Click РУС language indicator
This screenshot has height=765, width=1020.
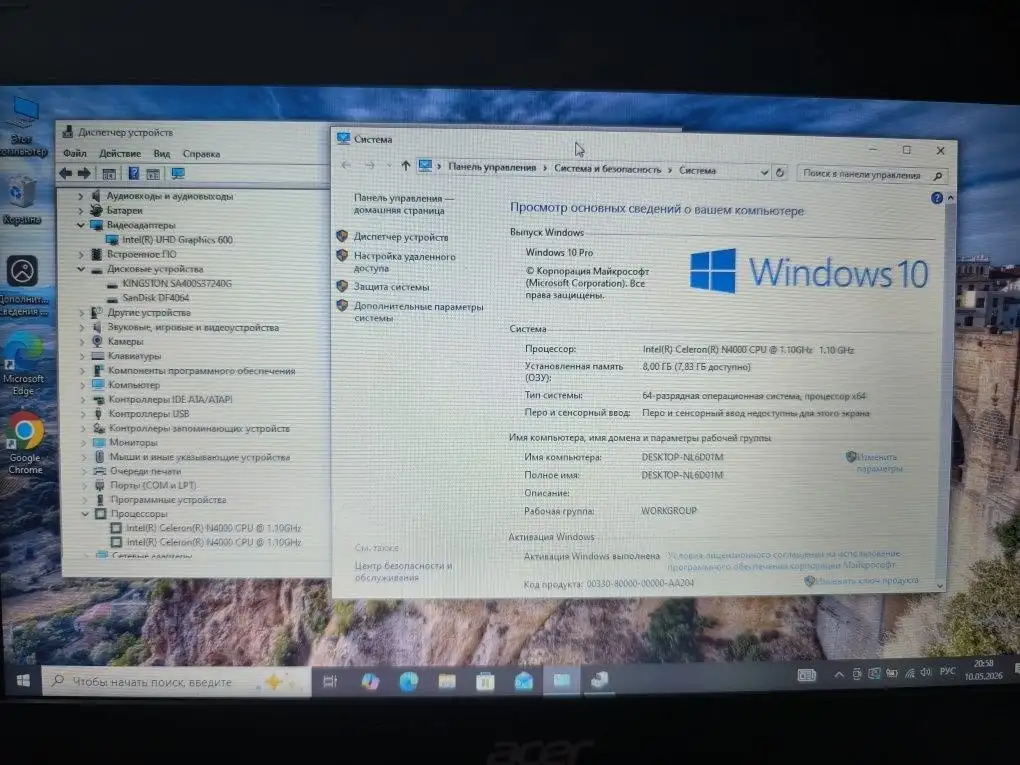(x=947, y=671)
